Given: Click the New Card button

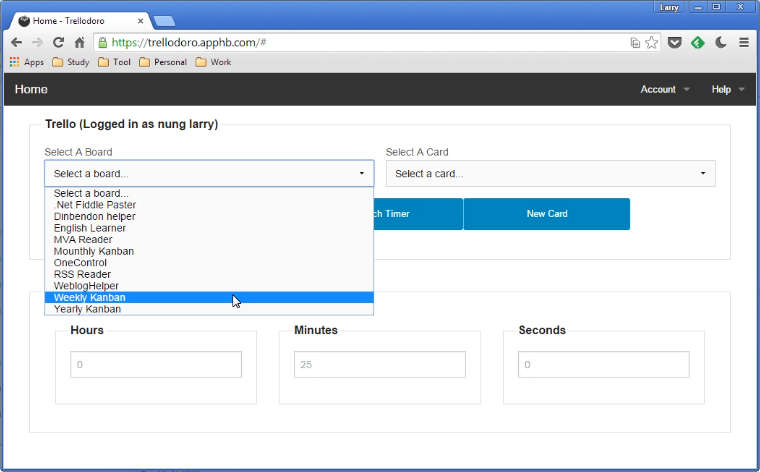Looking at the screenshot, I should click(547, 214).
